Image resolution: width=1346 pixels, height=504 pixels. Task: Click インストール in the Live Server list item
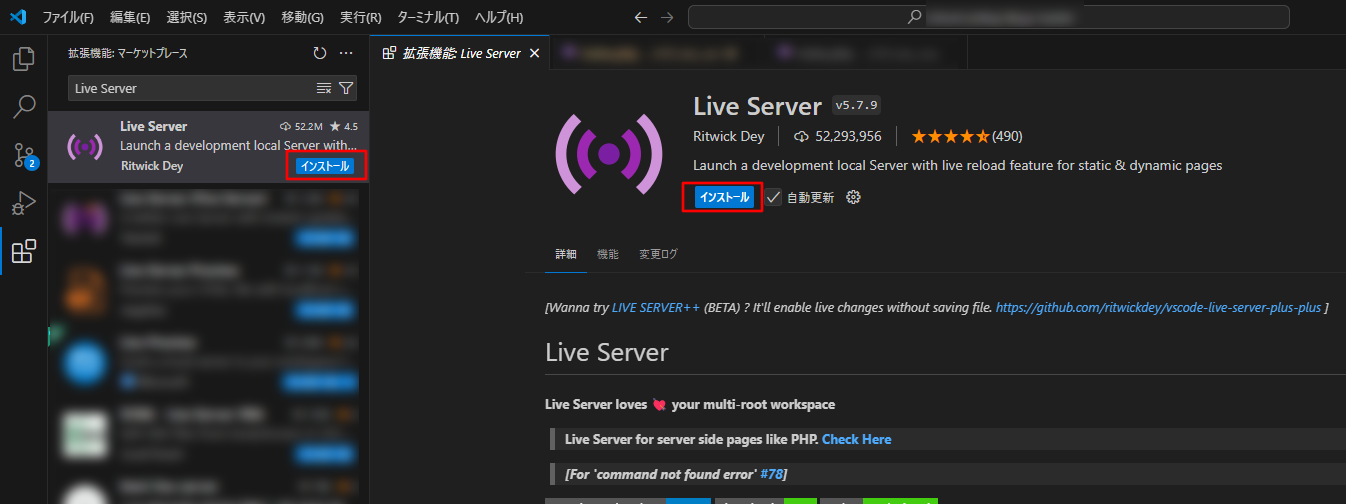(x=325, y=166)
